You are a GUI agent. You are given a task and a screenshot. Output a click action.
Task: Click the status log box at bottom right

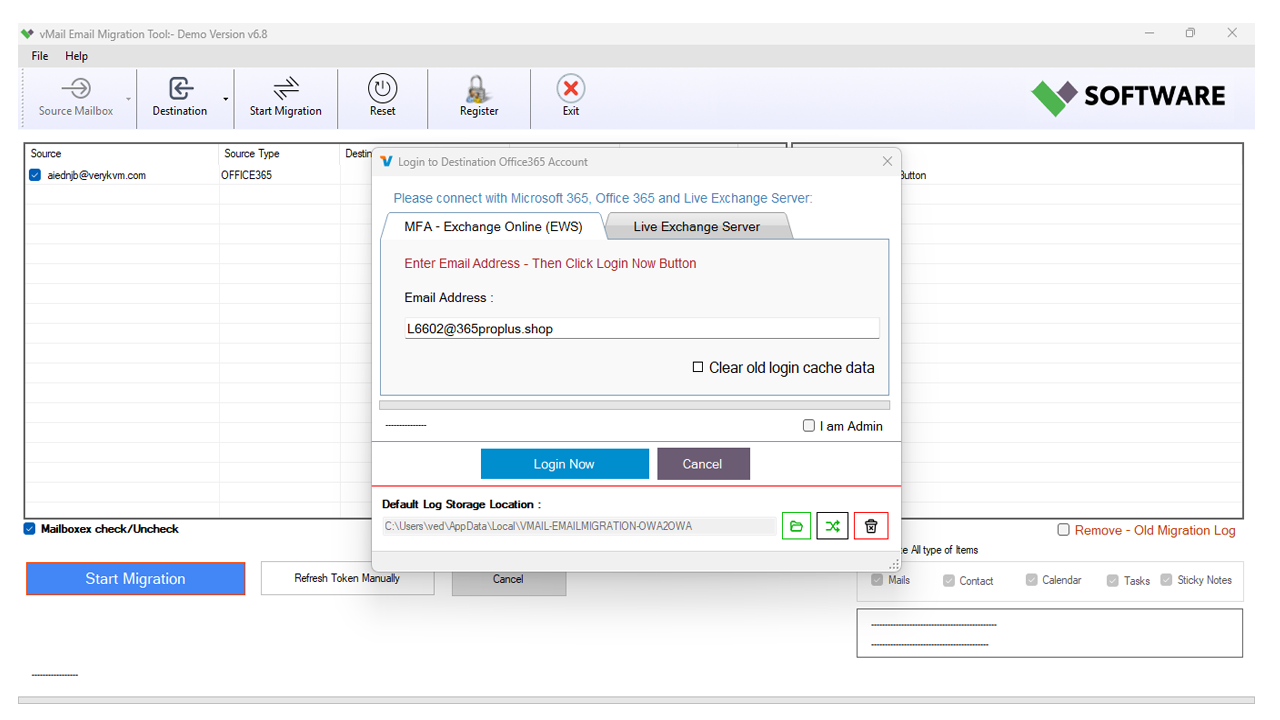(1050, 633)
